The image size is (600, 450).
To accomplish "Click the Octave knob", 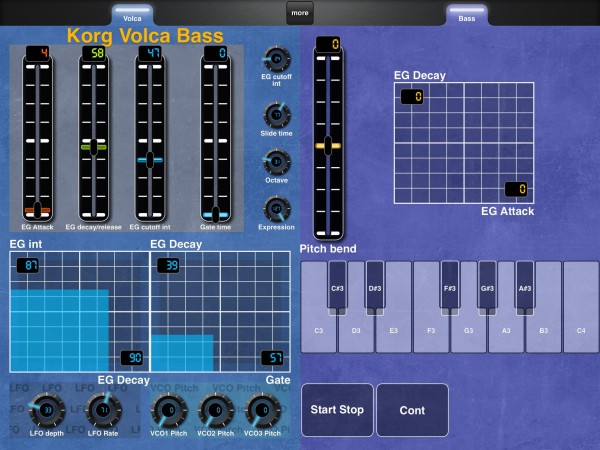I will pos(276,162).
